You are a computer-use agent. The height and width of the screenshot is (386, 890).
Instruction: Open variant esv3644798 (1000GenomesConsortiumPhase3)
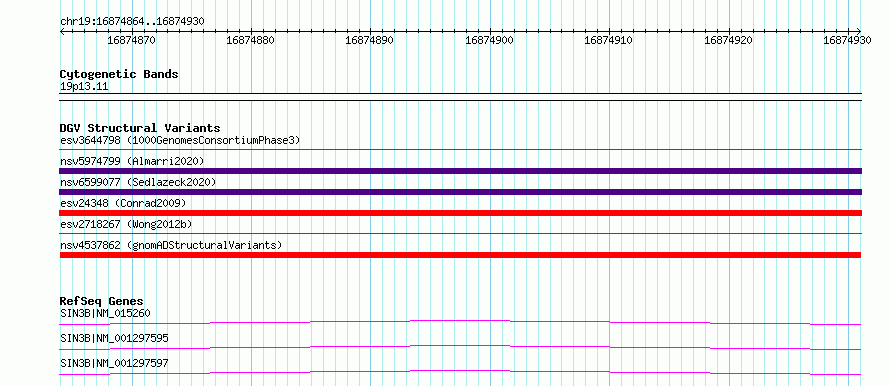180,140
